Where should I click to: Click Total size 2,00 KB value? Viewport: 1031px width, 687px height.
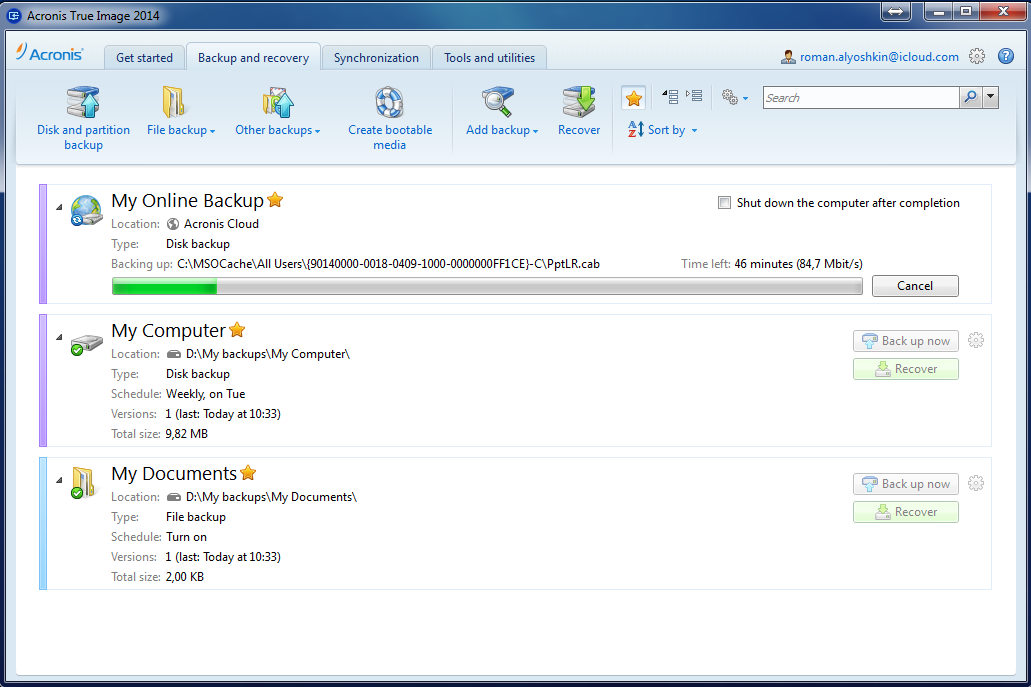[185, 577]
